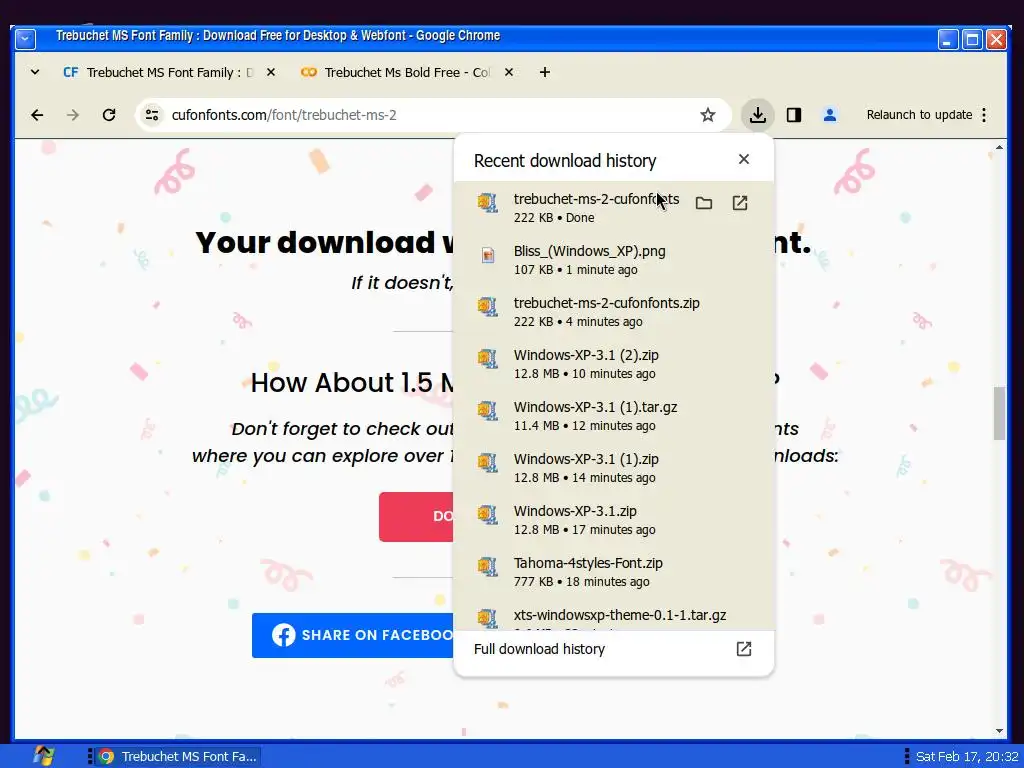Reload the current page
This screenshot has width=1024, height=768.
pos(109,115)
